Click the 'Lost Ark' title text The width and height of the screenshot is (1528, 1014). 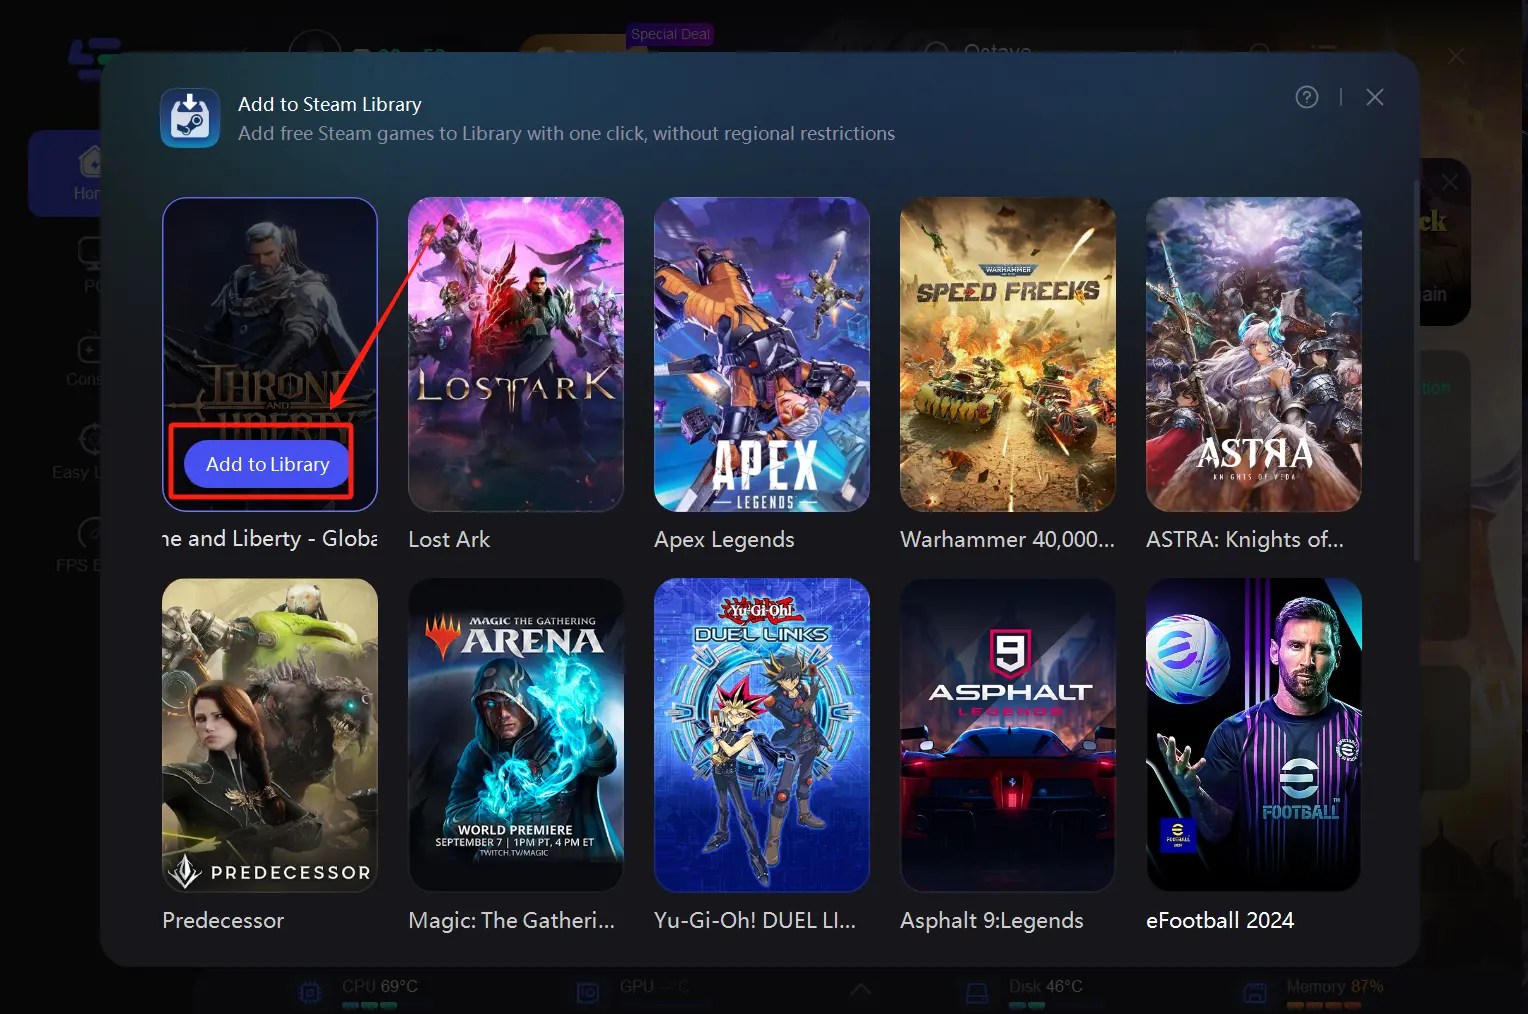point(449,539)
